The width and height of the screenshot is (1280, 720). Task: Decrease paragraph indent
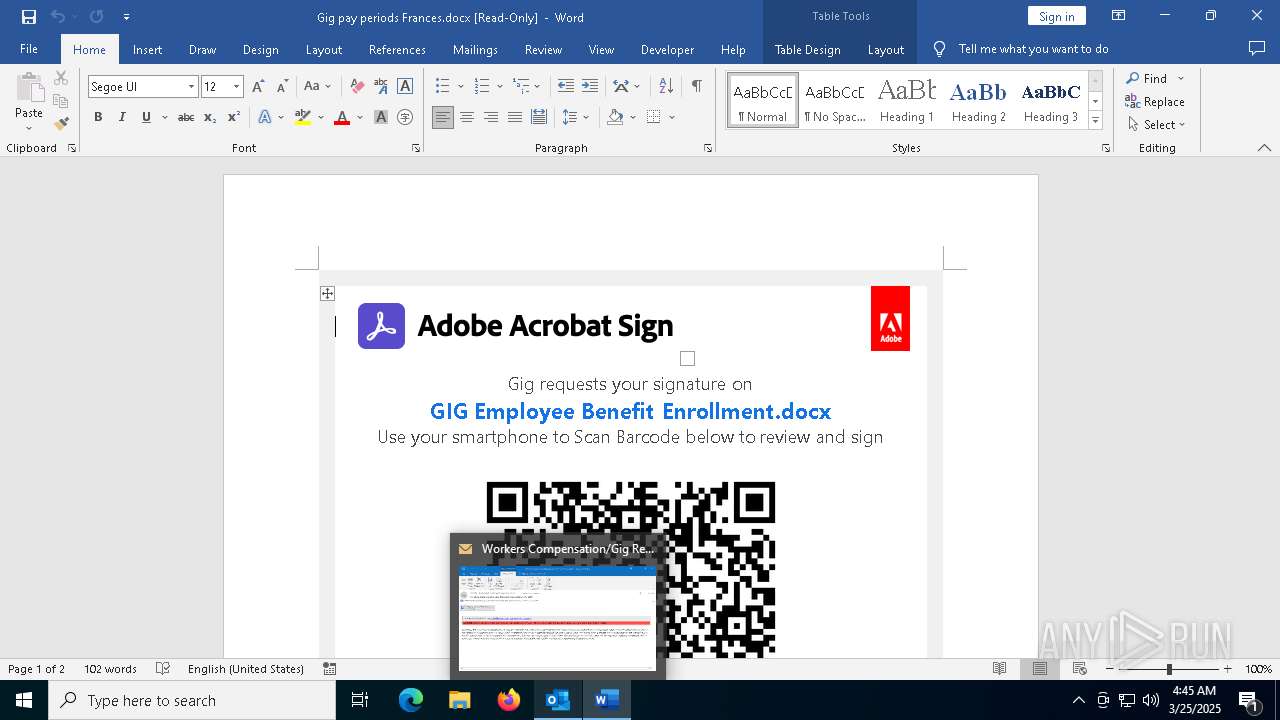(x=566, y=87)
